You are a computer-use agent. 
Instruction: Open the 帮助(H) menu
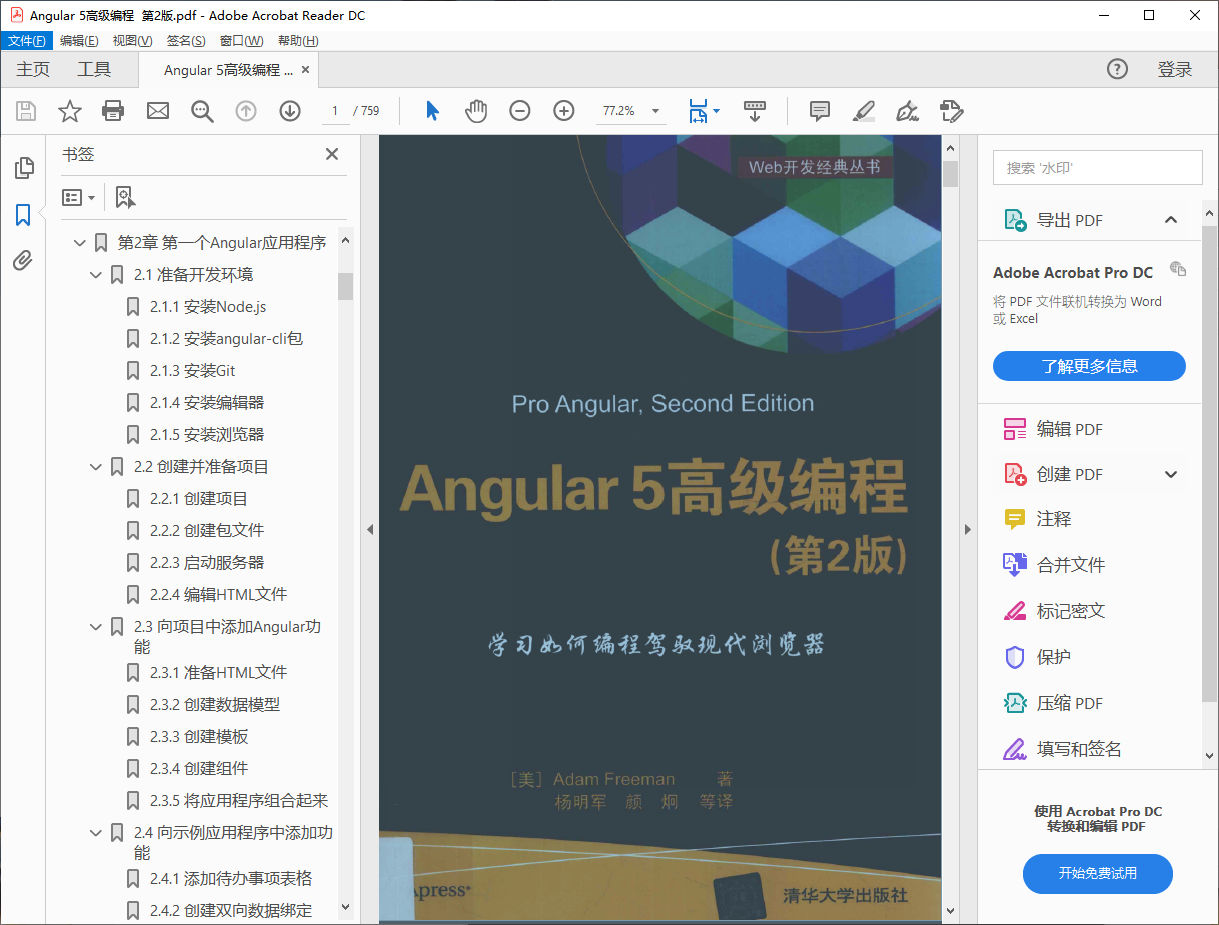click(x=298, y=41)
